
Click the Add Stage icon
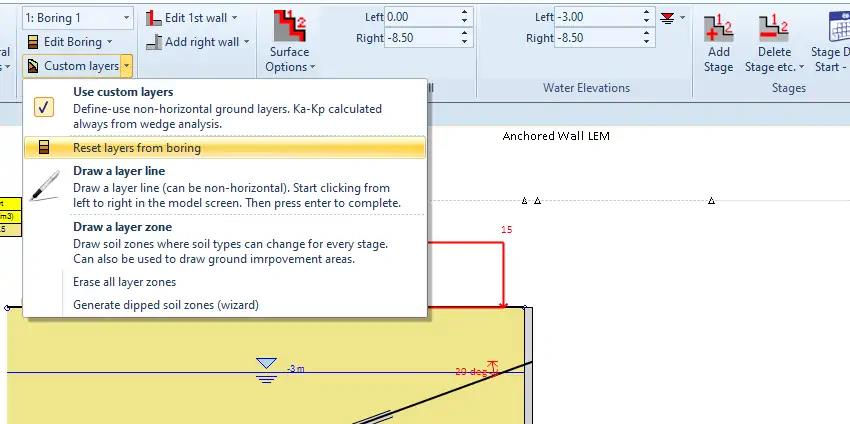[x=718, y=28]
